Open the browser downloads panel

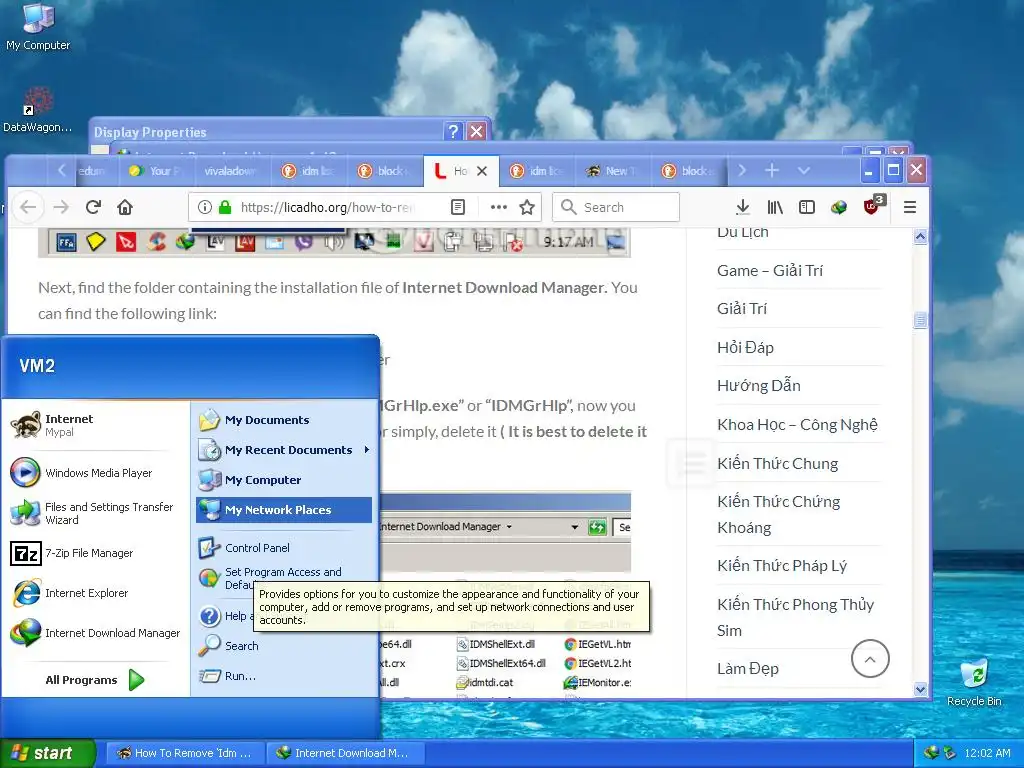(743, 207)
